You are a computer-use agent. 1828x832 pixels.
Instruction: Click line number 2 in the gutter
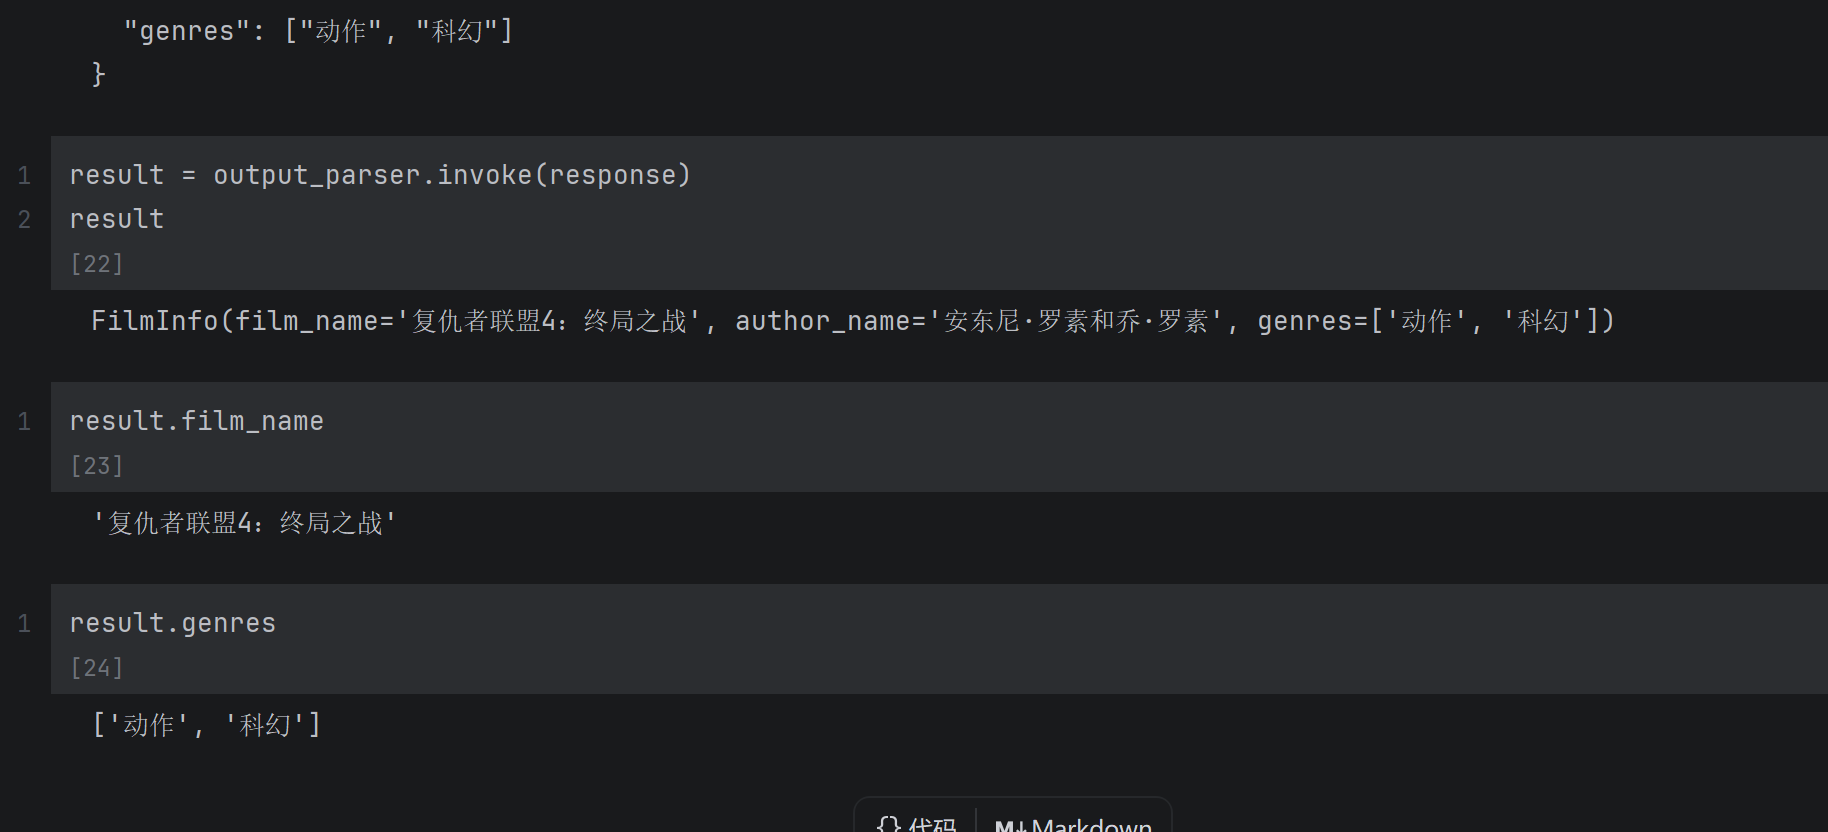pyautogui.click(x=25, y=219)
